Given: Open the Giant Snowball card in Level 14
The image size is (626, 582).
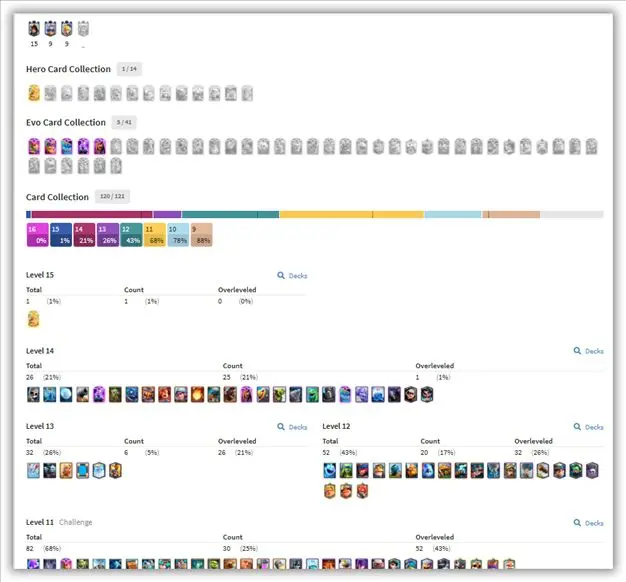Looking at the screenshot, I should [x=66, y=394].
